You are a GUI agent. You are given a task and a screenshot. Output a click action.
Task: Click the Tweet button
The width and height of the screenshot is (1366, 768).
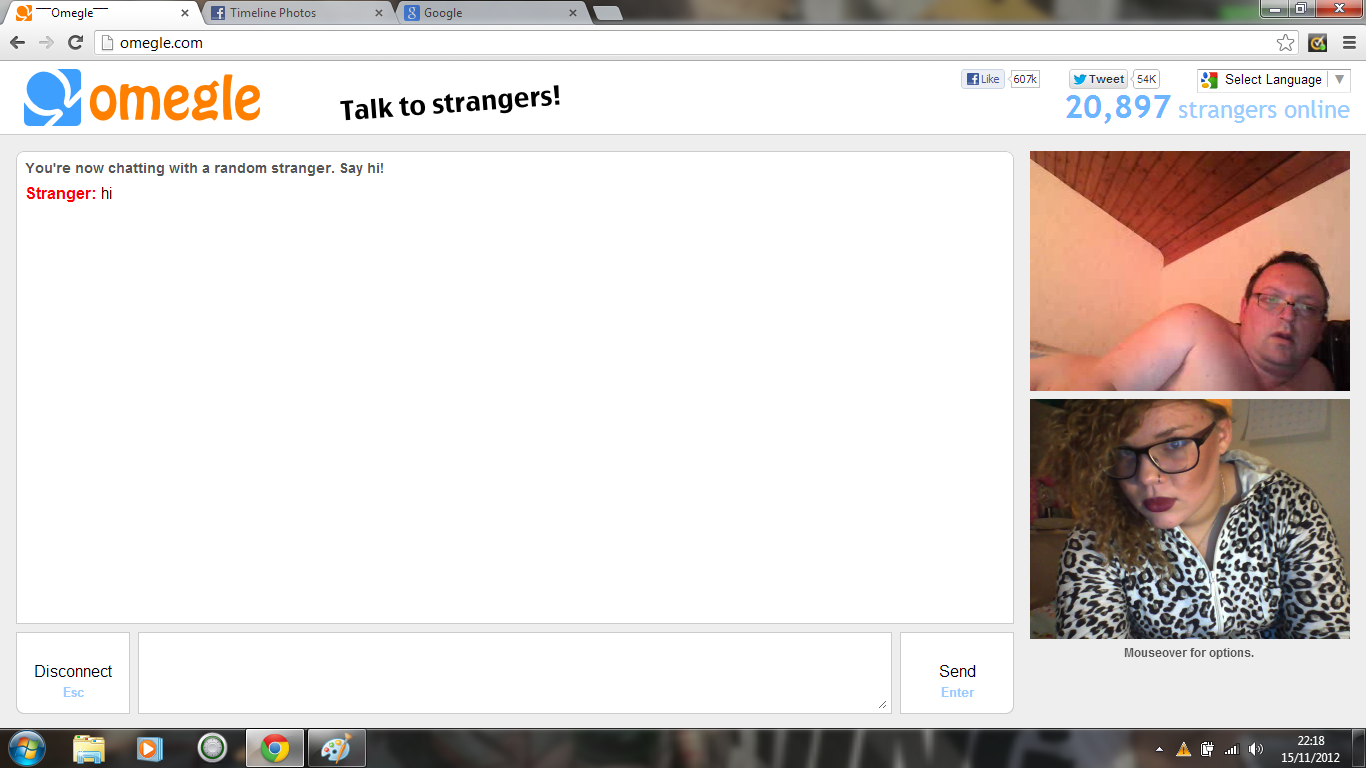click(x=1098, y=79)
